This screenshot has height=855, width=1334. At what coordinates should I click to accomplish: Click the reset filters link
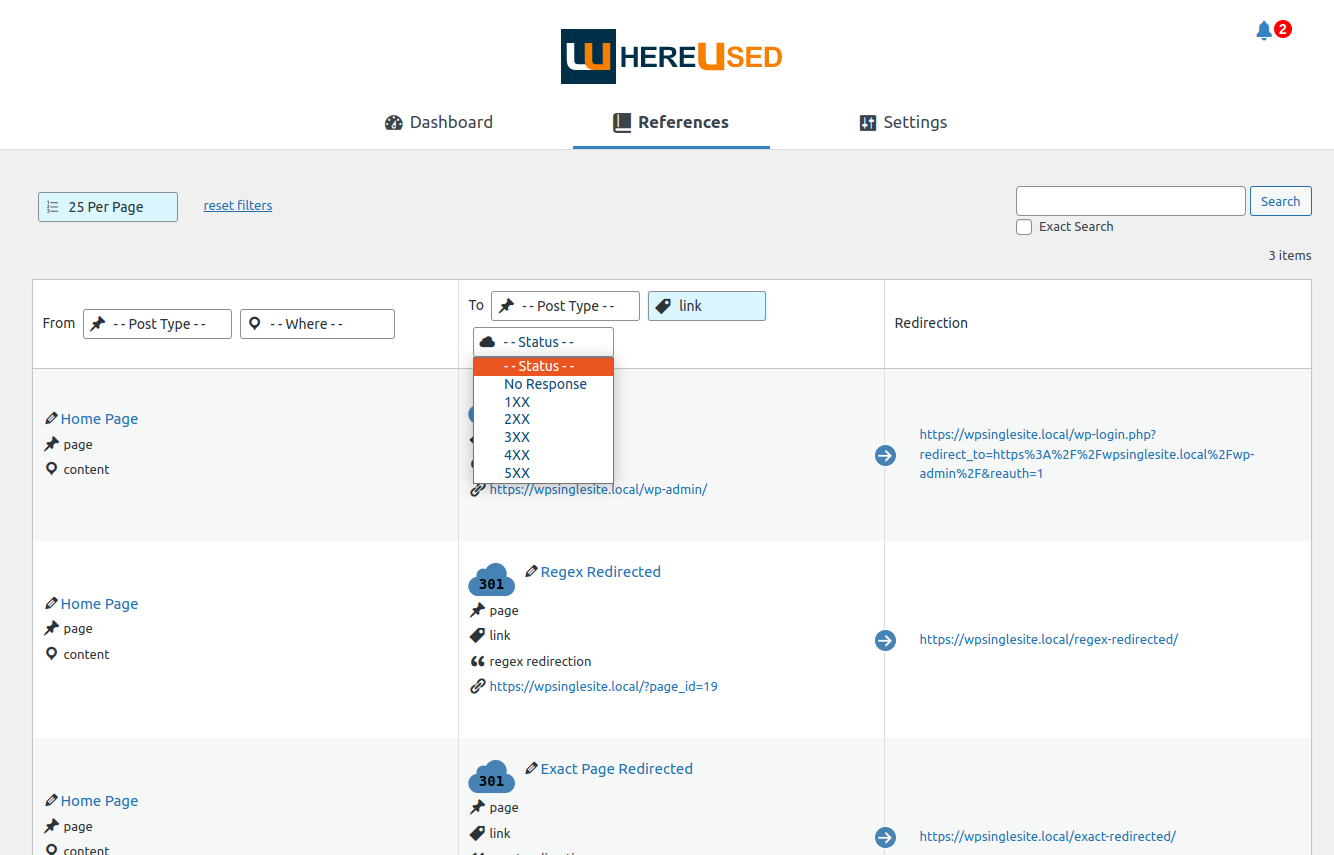pos(238,206)
